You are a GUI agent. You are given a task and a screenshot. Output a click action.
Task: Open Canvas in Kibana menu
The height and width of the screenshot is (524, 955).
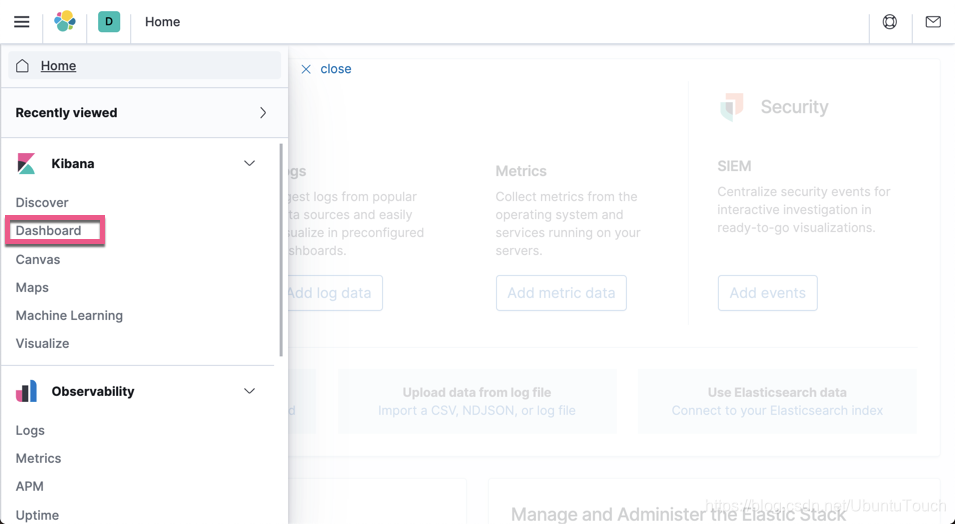(x=38, y=260)
